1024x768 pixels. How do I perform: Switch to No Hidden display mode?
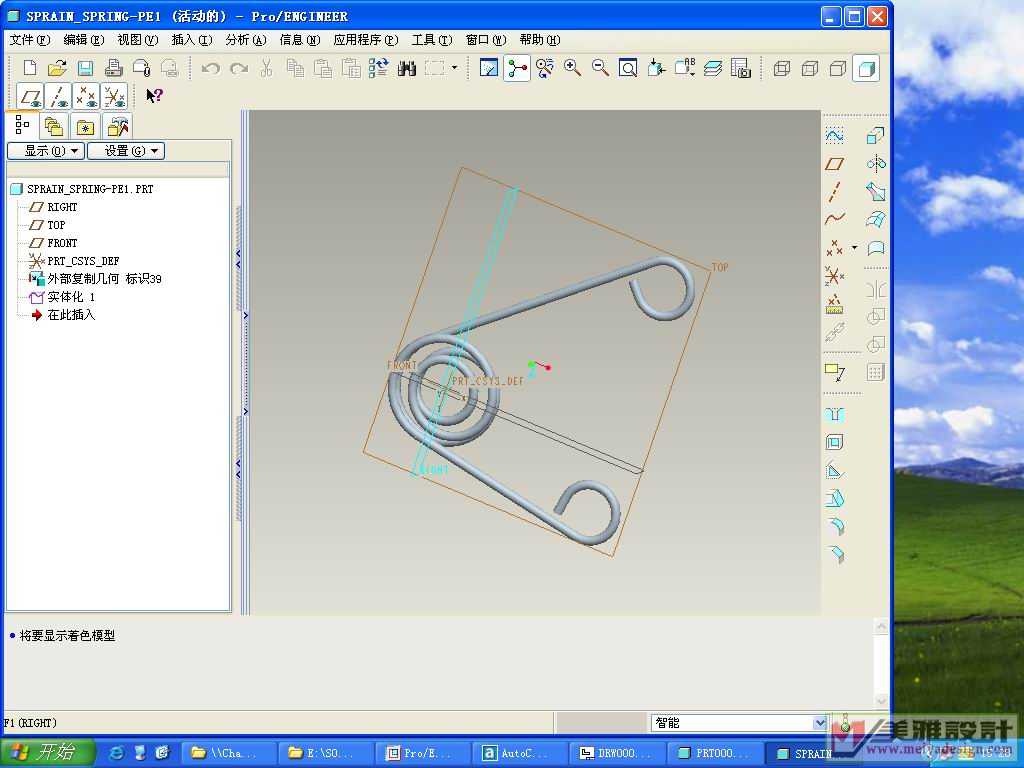coord(837,68)
